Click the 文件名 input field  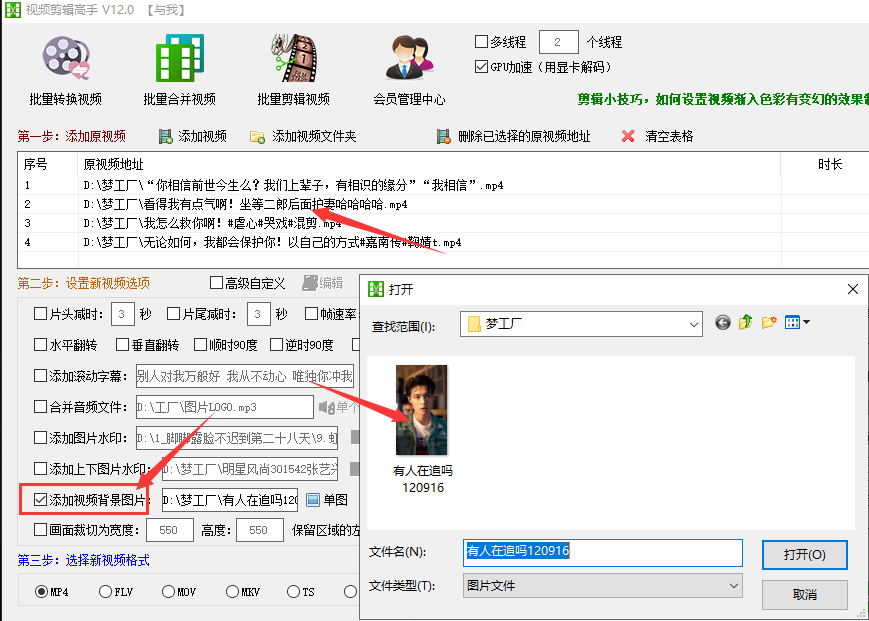pos(602,553)
